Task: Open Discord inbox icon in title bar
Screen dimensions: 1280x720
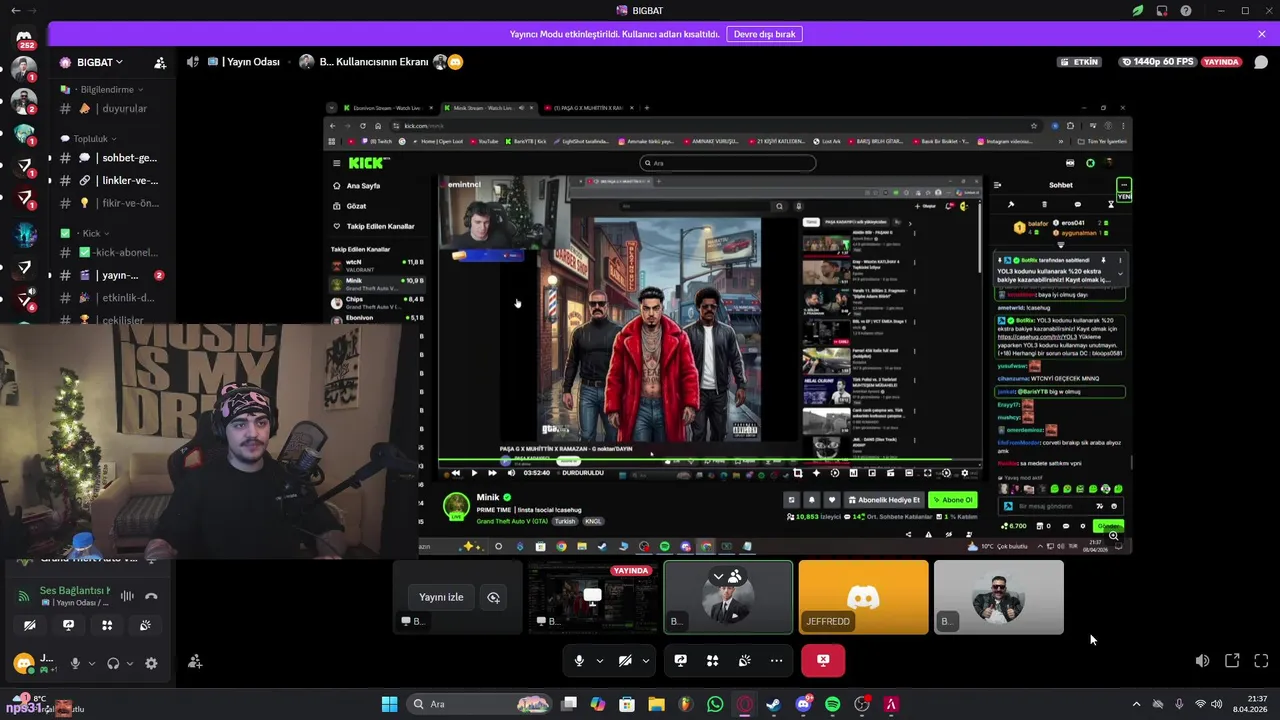Action: [1162, 11]
